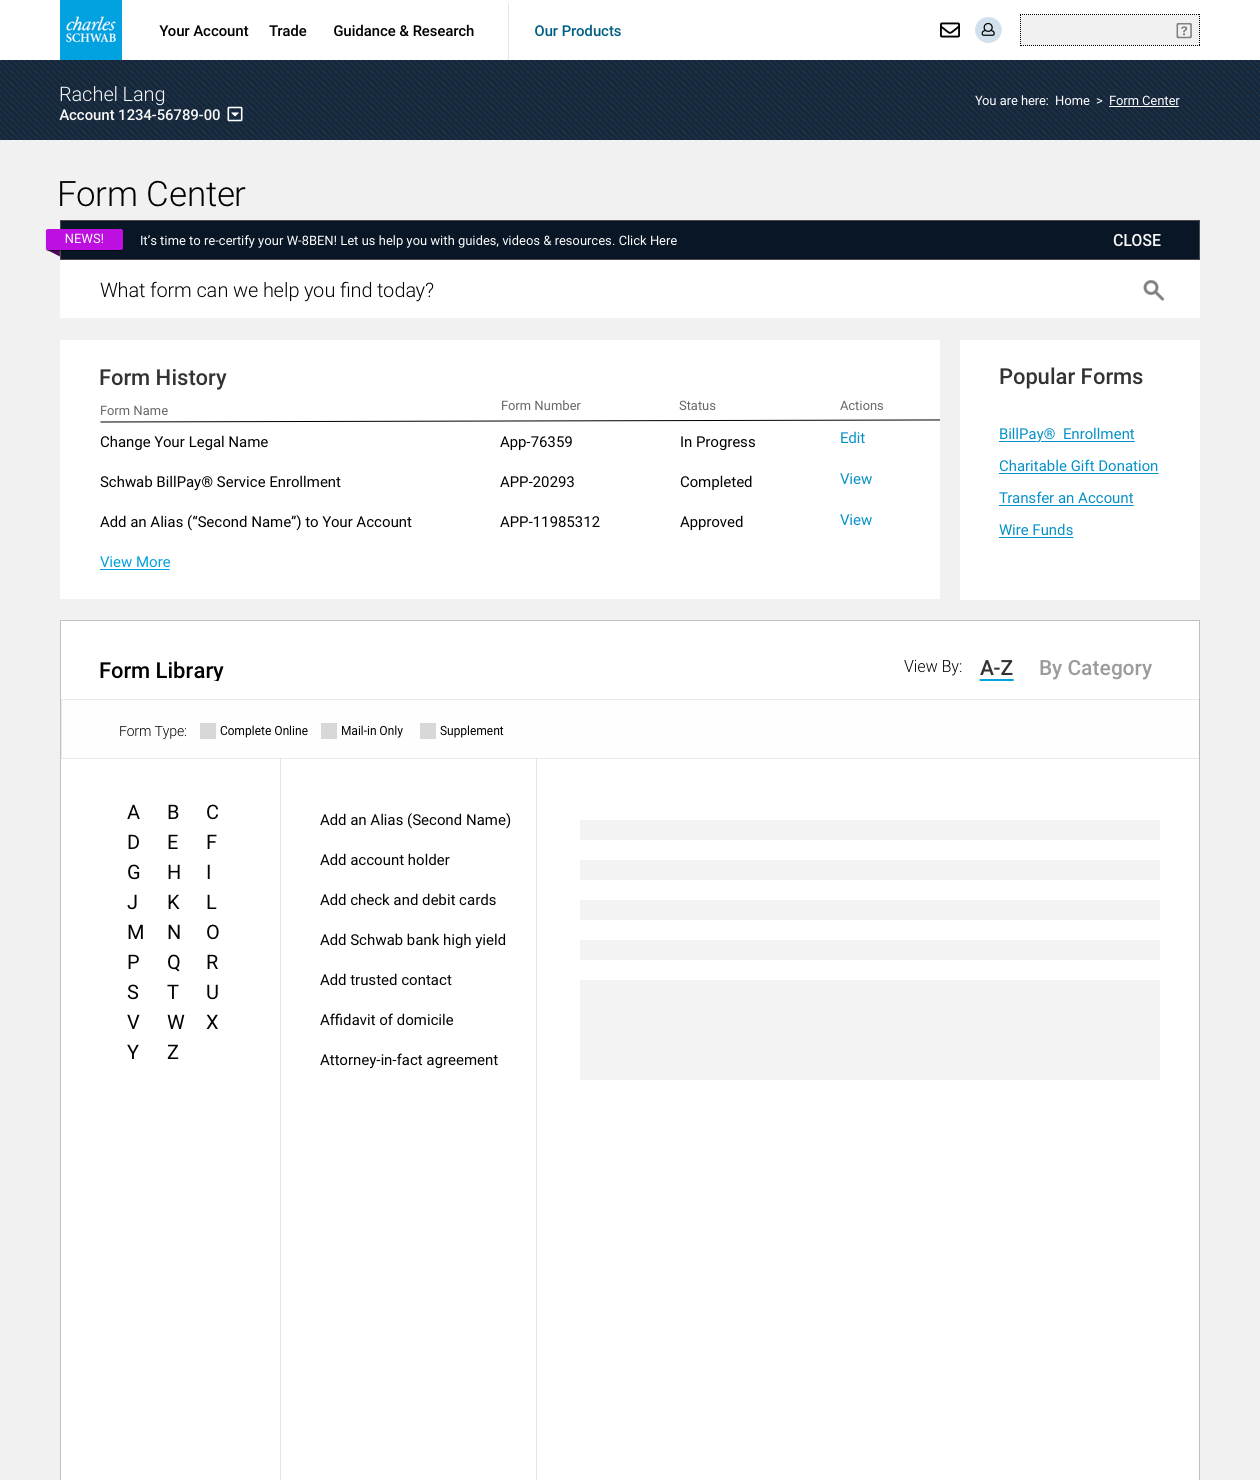Open Our Products menu
The height and width of the screenshot is (1480, 1260).
pyautogui.click(x=578, y=31)
